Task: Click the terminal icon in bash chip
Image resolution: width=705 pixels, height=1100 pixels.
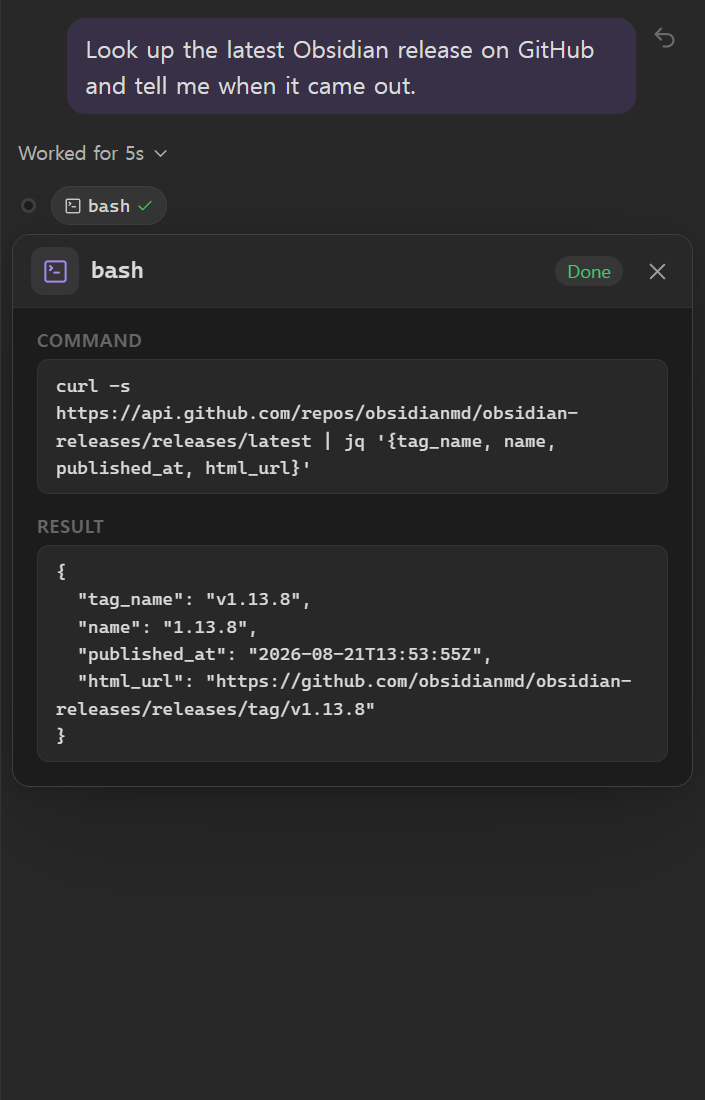Action: pyautogui.click(x=73, y=206)
